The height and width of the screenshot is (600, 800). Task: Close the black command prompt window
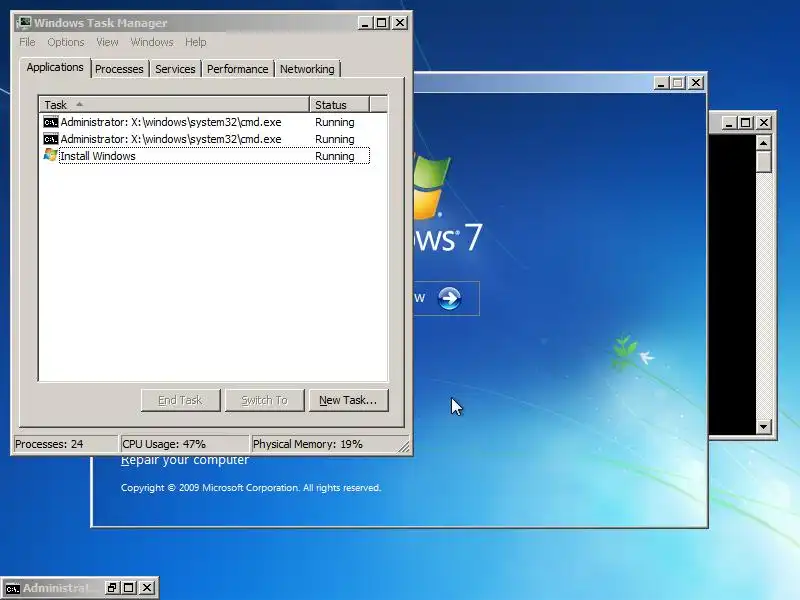[x=764, y=122]
